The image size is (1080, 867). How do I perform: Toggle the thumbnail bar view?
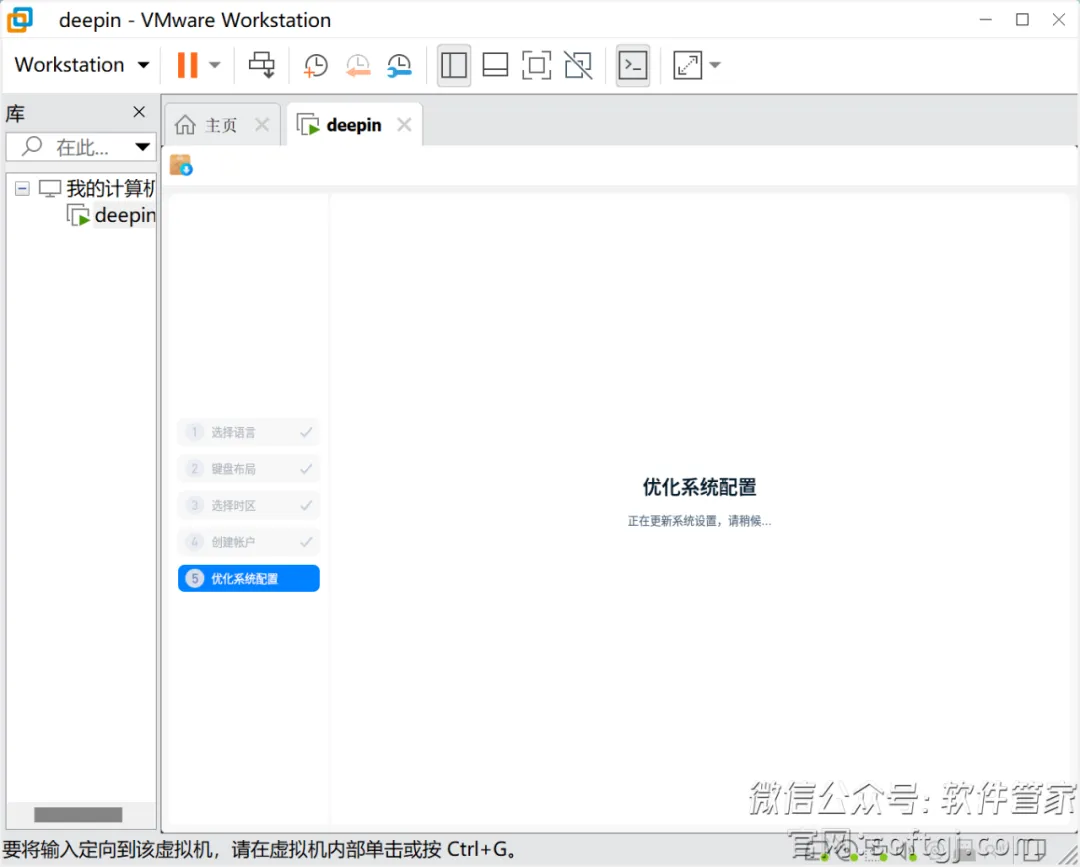pos(495,65)
